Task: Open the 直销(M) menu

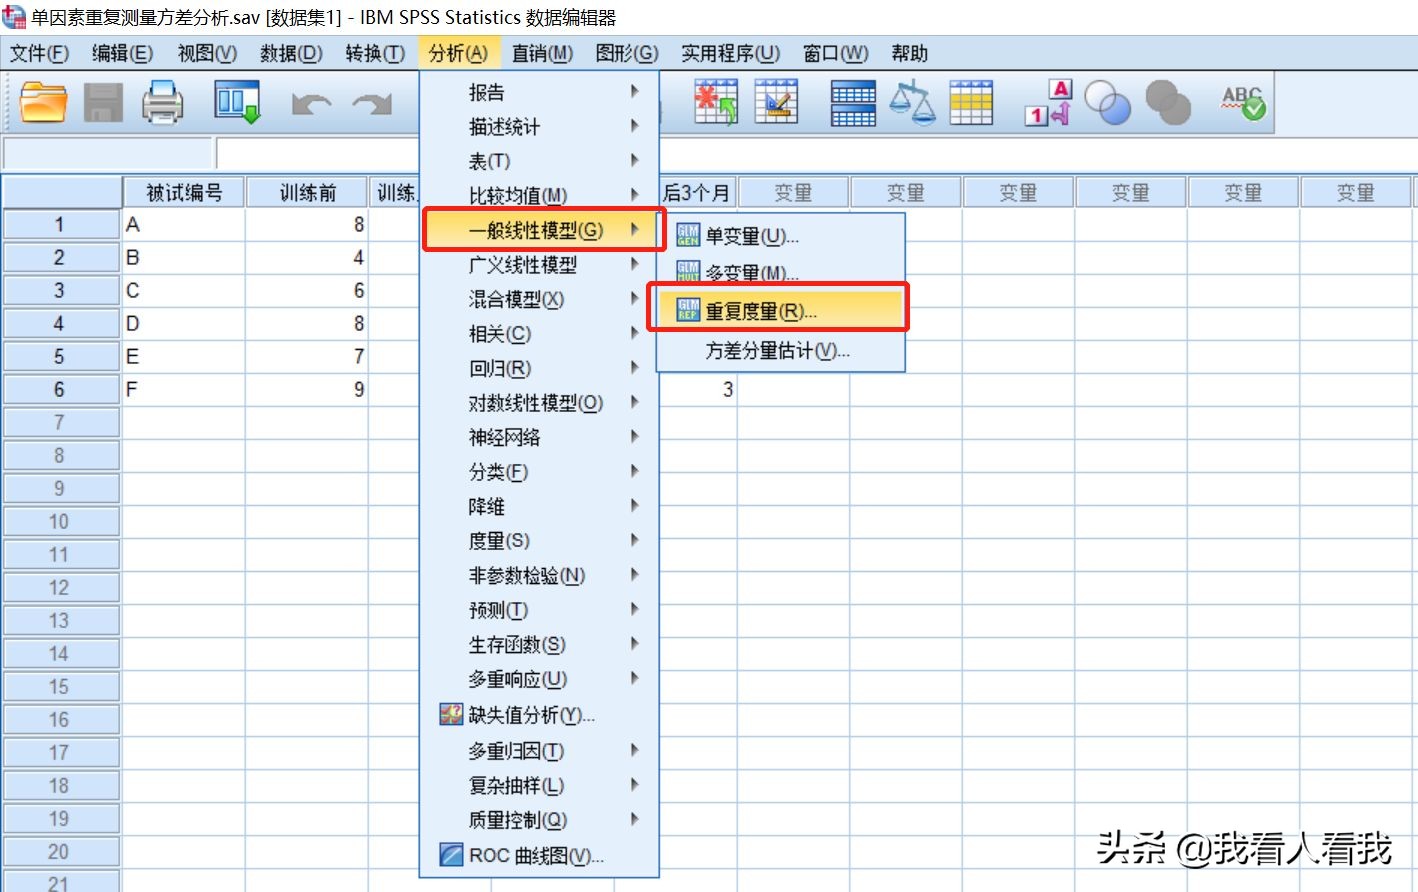Action: point(542,53)
